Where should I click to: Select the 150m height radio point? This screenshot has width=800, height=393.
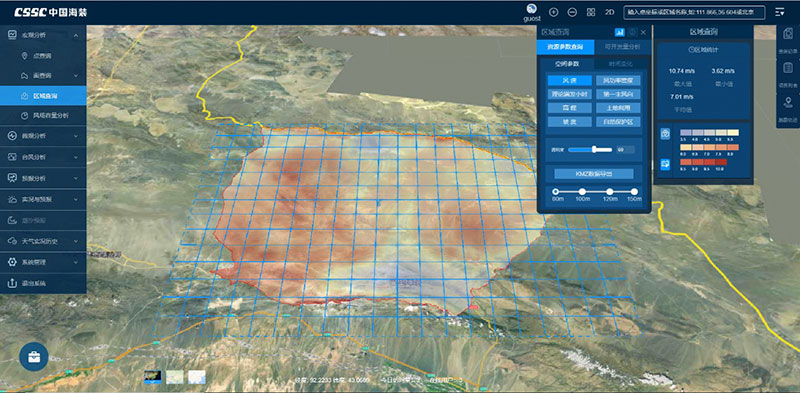click(x=634, y=191)
